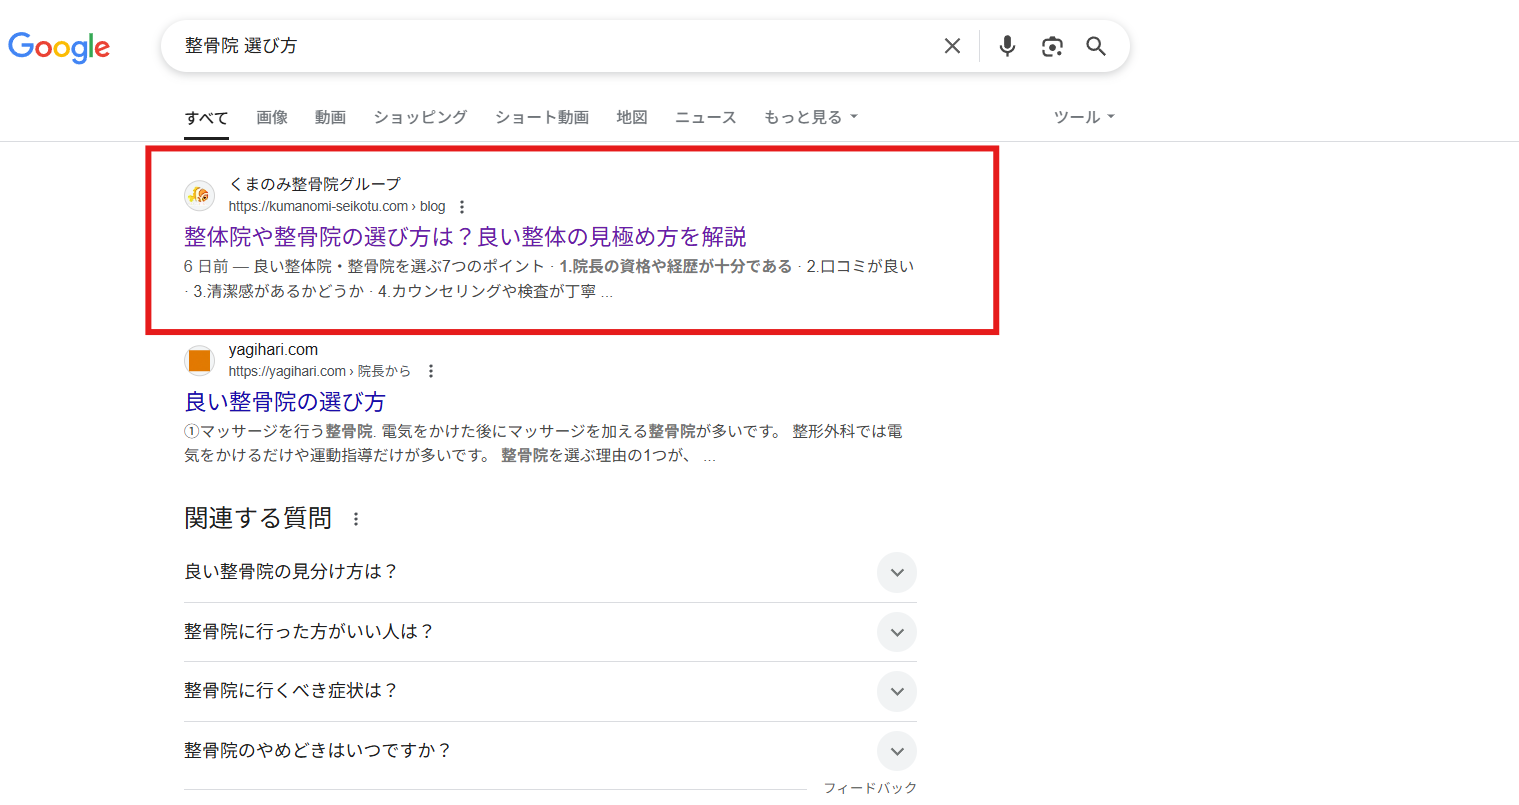Click the search magnifier icon
Viewport: 1519px width, 805px height.
1095,45
